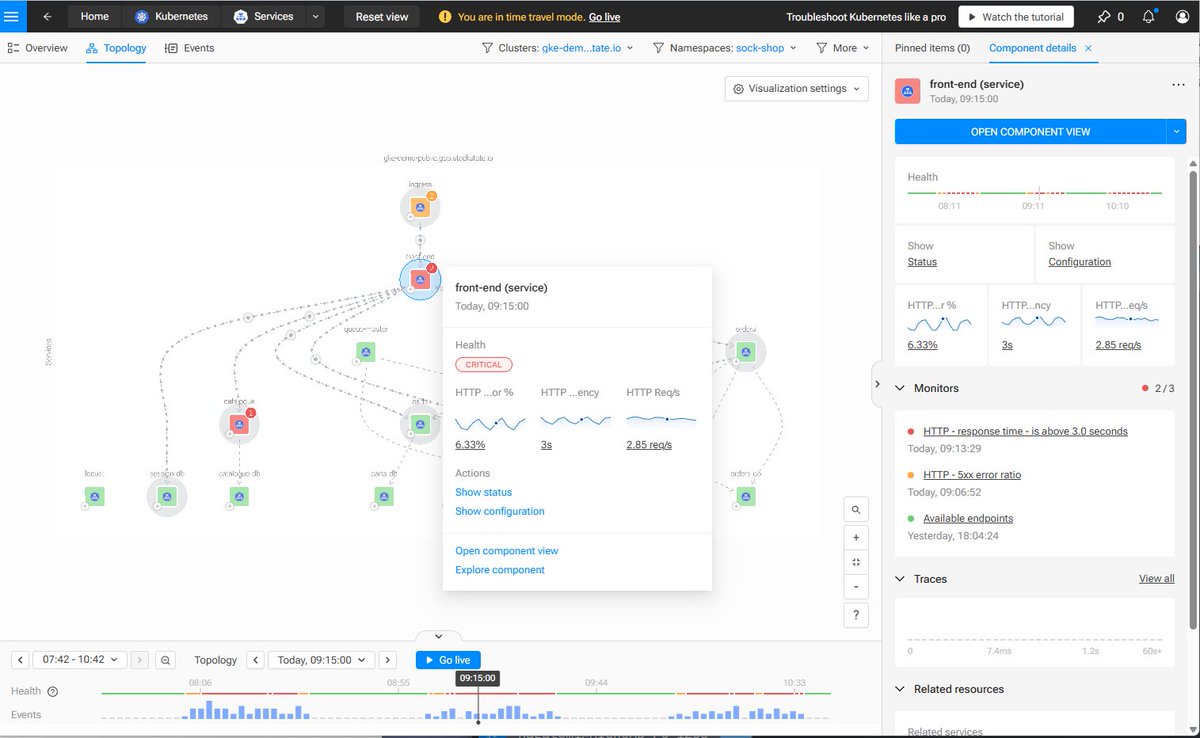1200x738 pixels.
Task: Open the Visualization settings dropdown
Action: (x=795, y=89)
